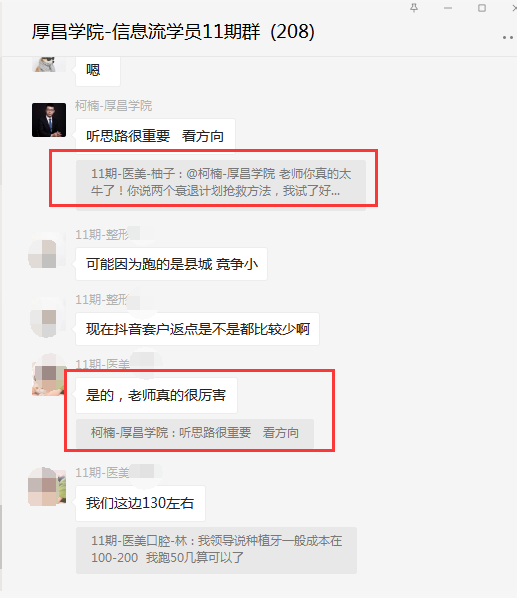
Task: Open the quoted reply 柯楠-厚昌学院：听思路很重要
Action: pyautogui.click(x=195, y=433)
